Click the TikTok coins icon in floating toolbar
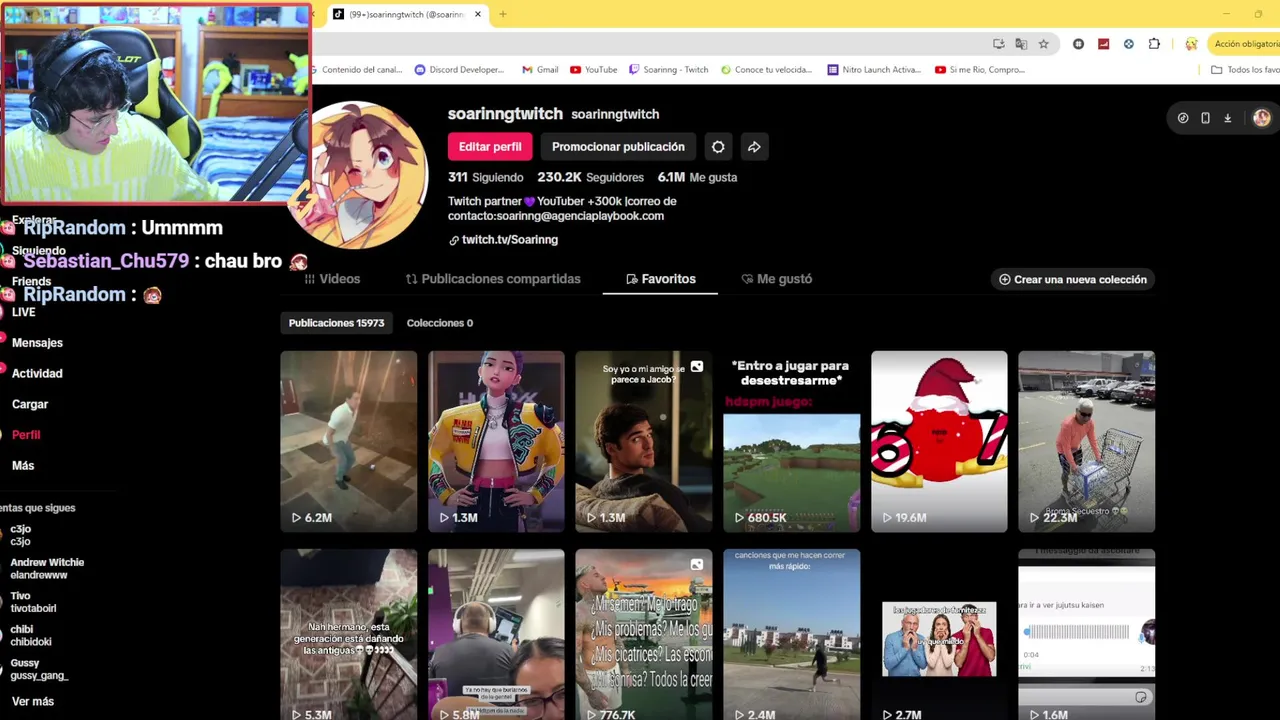1280x720 pixels. point(1183,118)
